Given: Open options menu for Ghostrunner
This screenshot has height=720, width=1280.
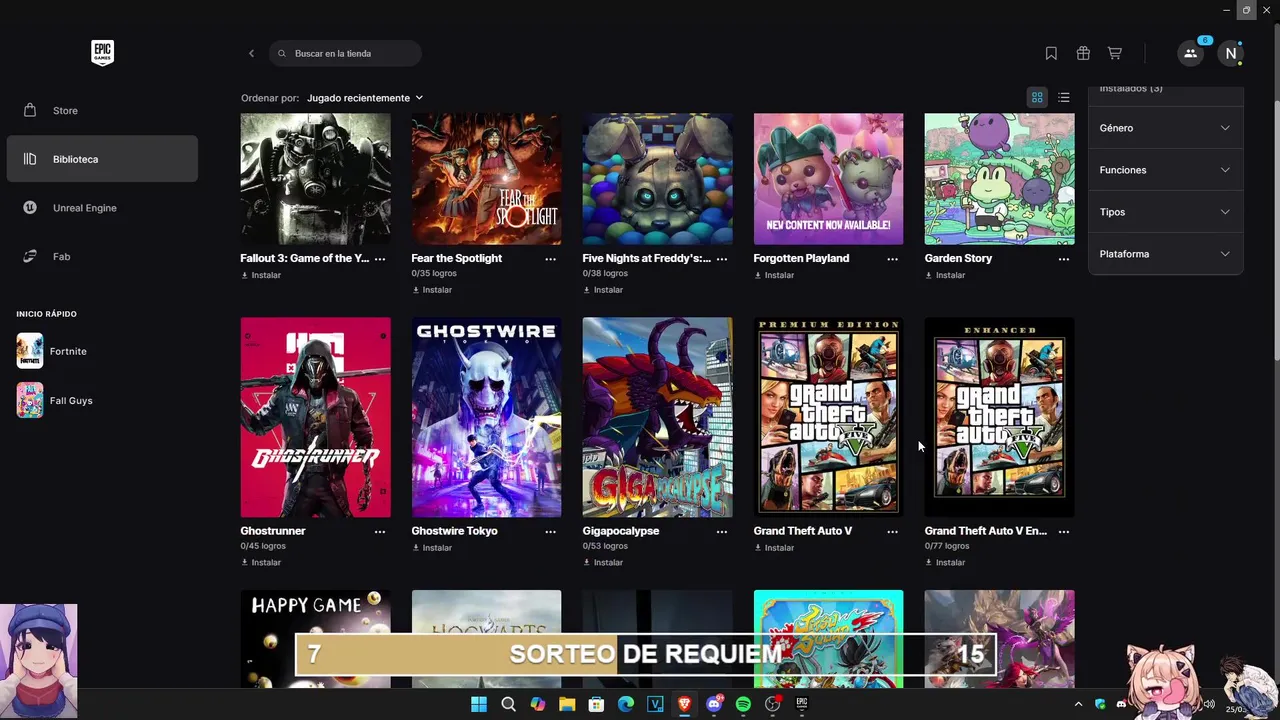Looking at the screenshot, I should [x=380, y=532].
